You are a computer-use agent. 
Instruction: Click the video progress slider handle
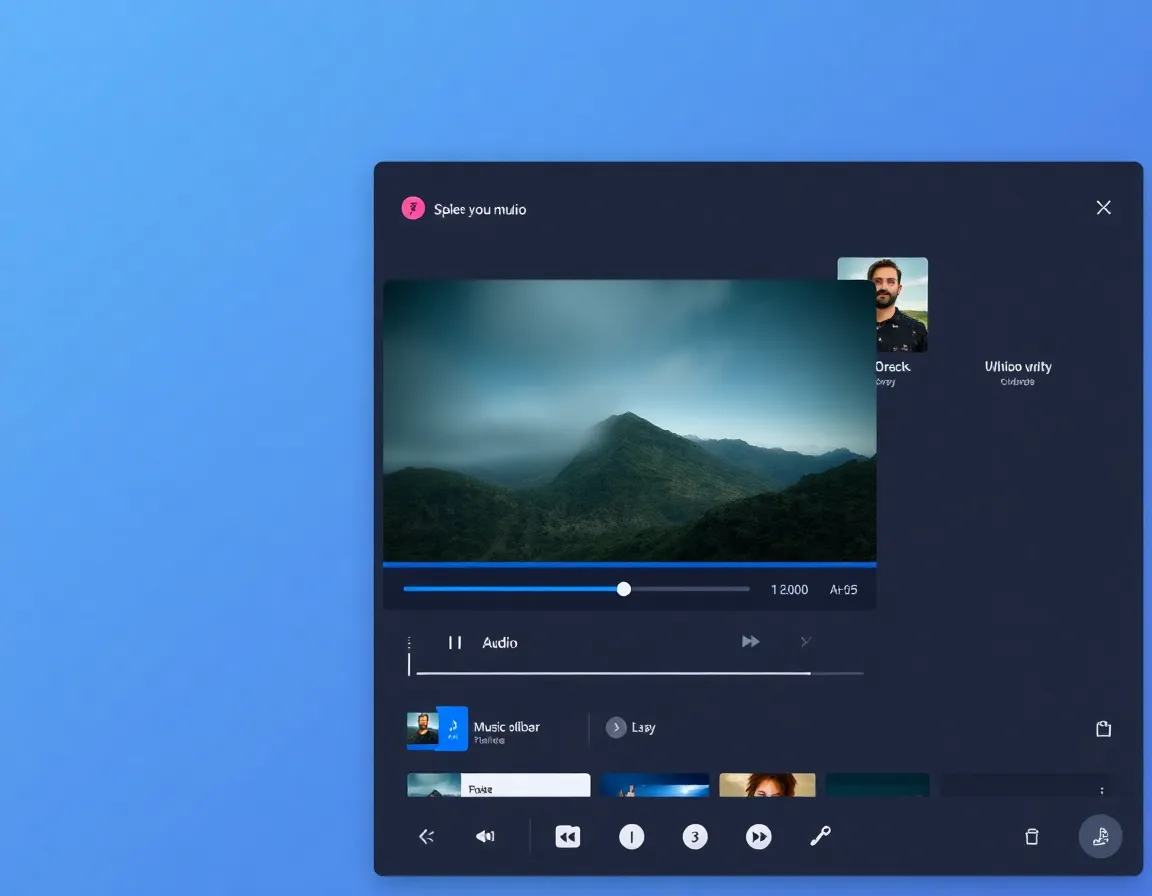click(x=624, y=589)
